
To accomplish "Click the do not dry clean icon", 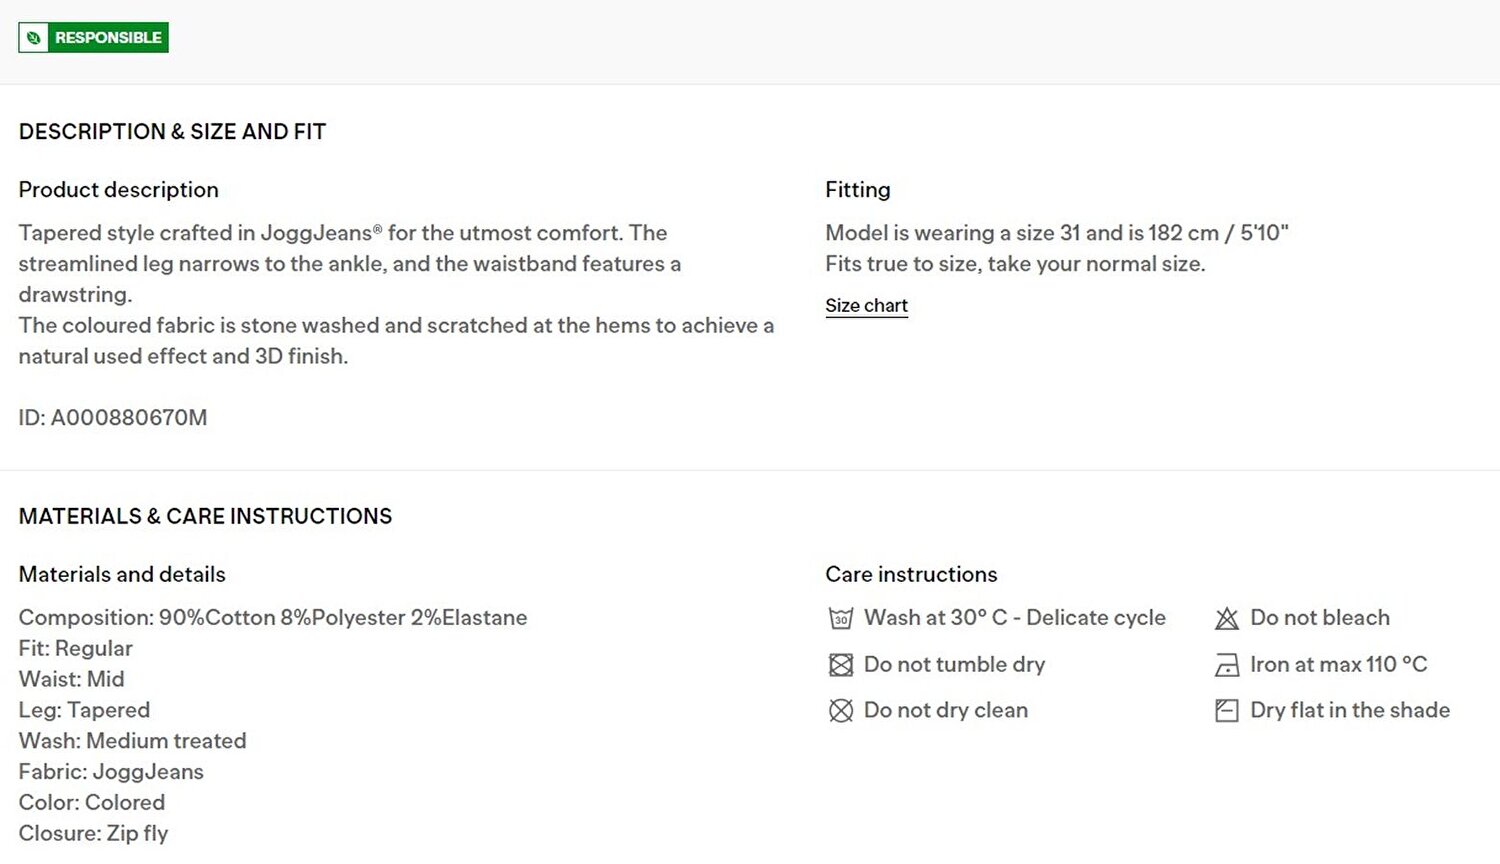I will pos(841,711).
